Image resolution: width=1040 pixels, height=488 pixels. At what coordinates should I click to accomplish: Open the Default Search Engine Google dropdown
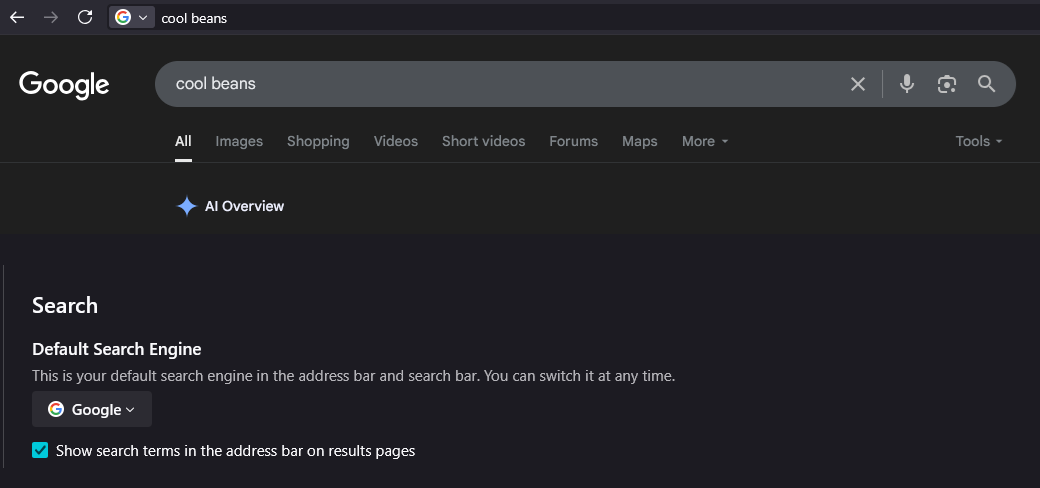click(92, 409)
